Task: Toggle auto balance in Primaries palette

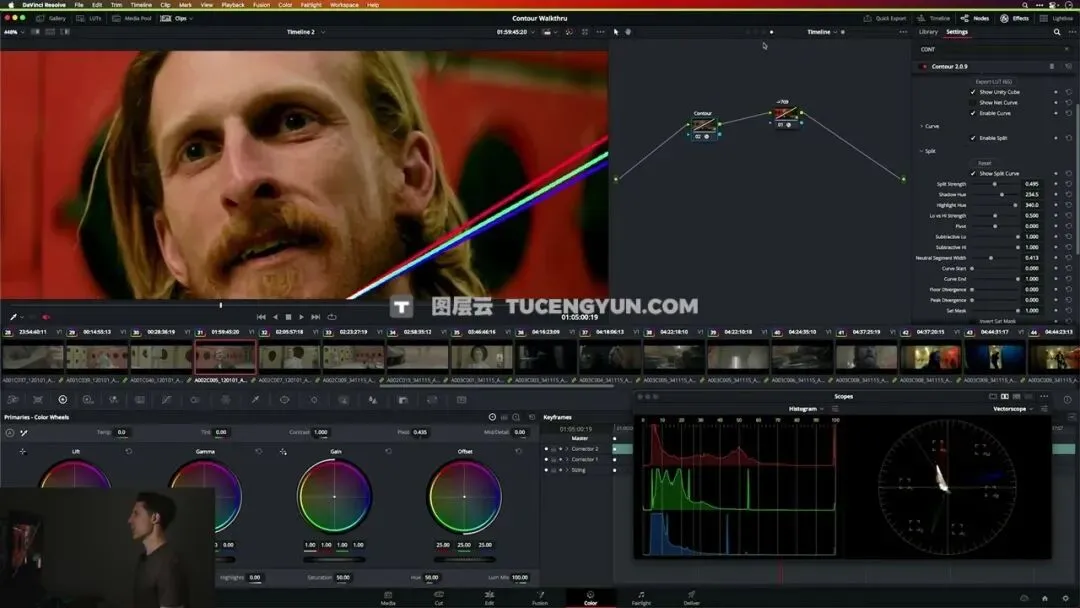Action: (10, 432)
